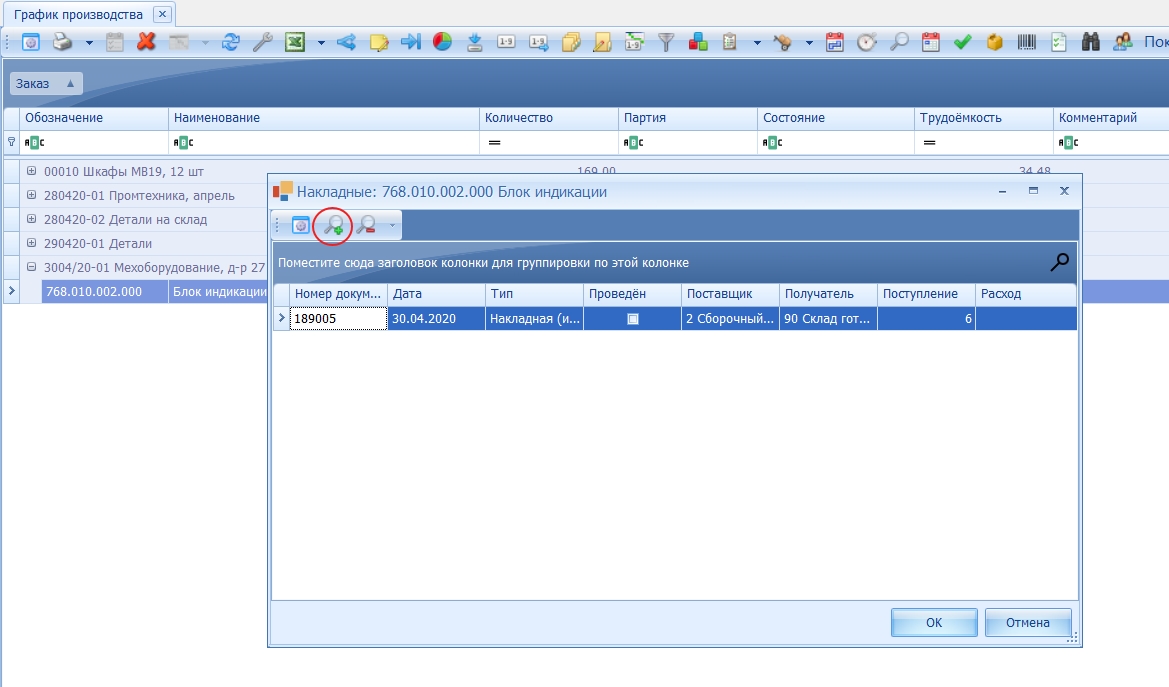Click the wrench settings icon

point(262,42)
